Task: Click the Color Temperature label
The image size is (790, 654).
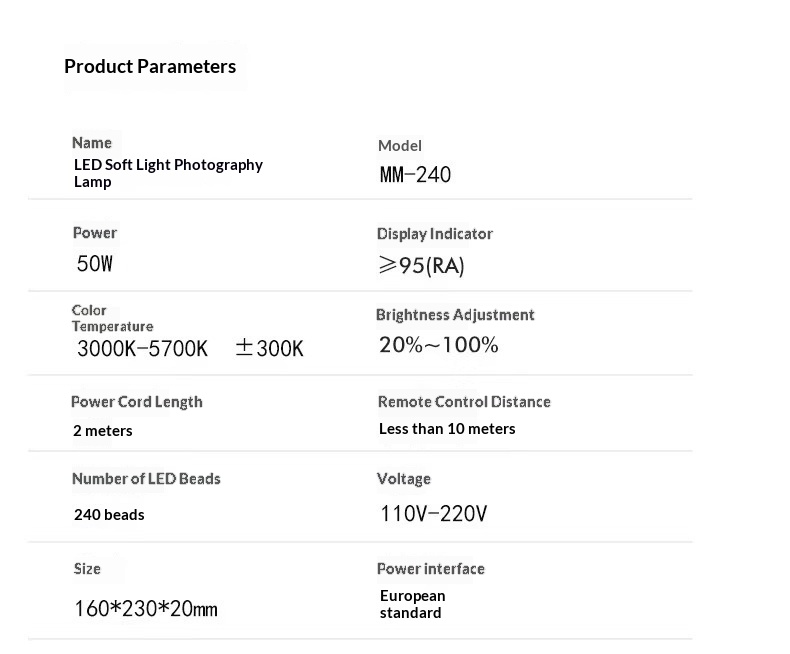Action: [112, 318]
